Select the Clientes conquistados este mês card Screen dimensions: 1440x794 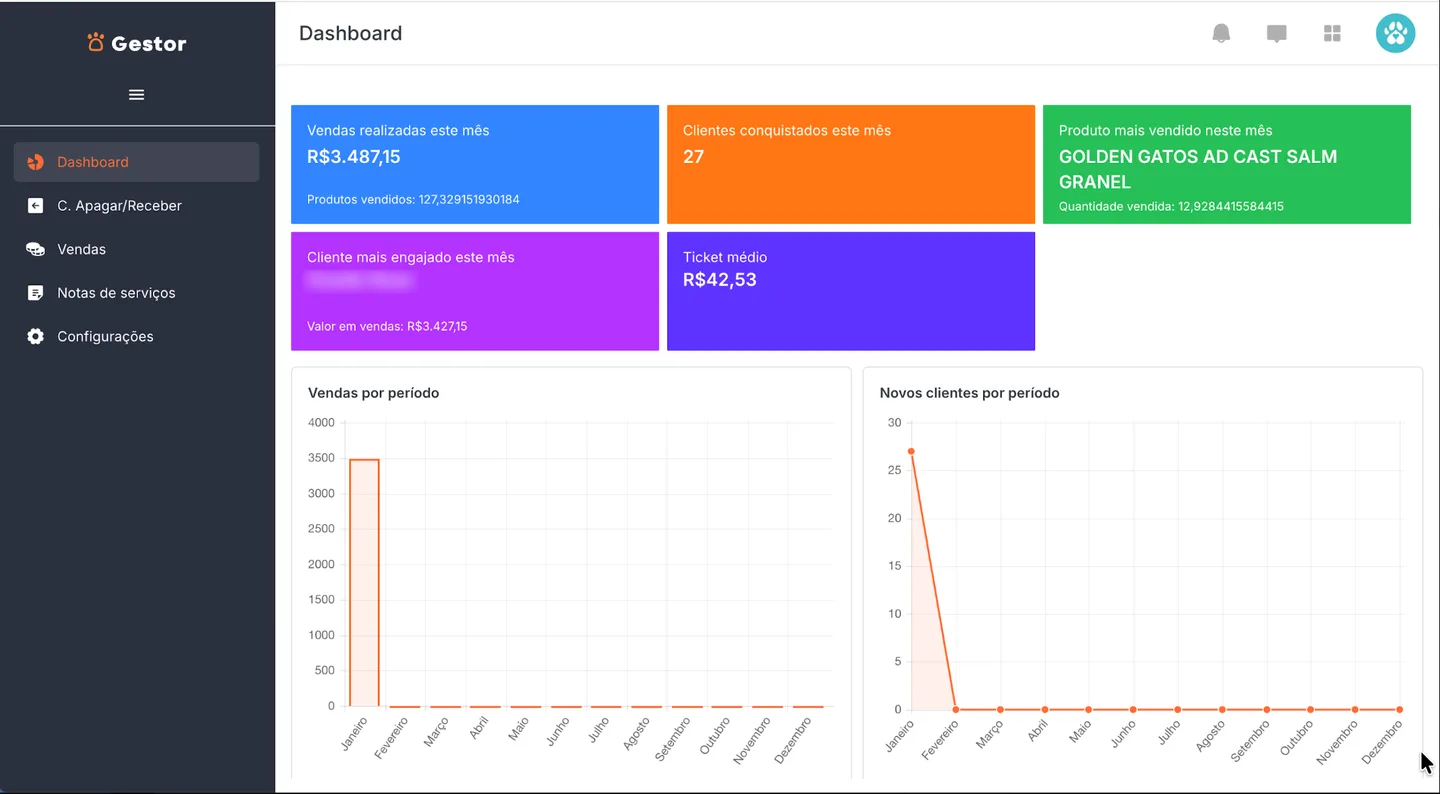851,164
